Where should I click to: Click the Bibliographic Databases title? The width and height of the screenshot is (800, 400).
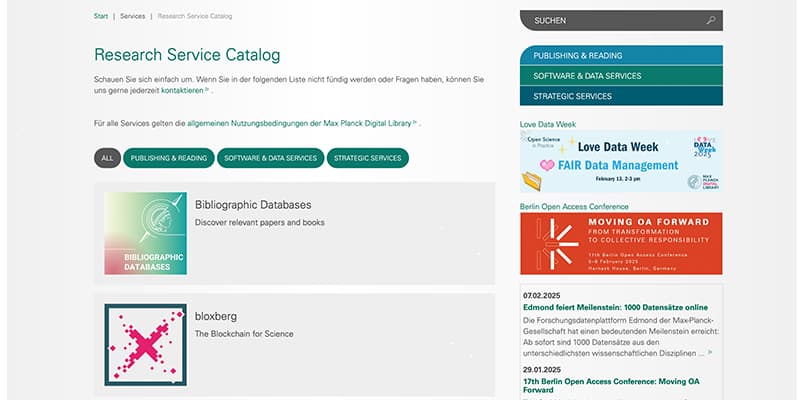coord(253,205)
